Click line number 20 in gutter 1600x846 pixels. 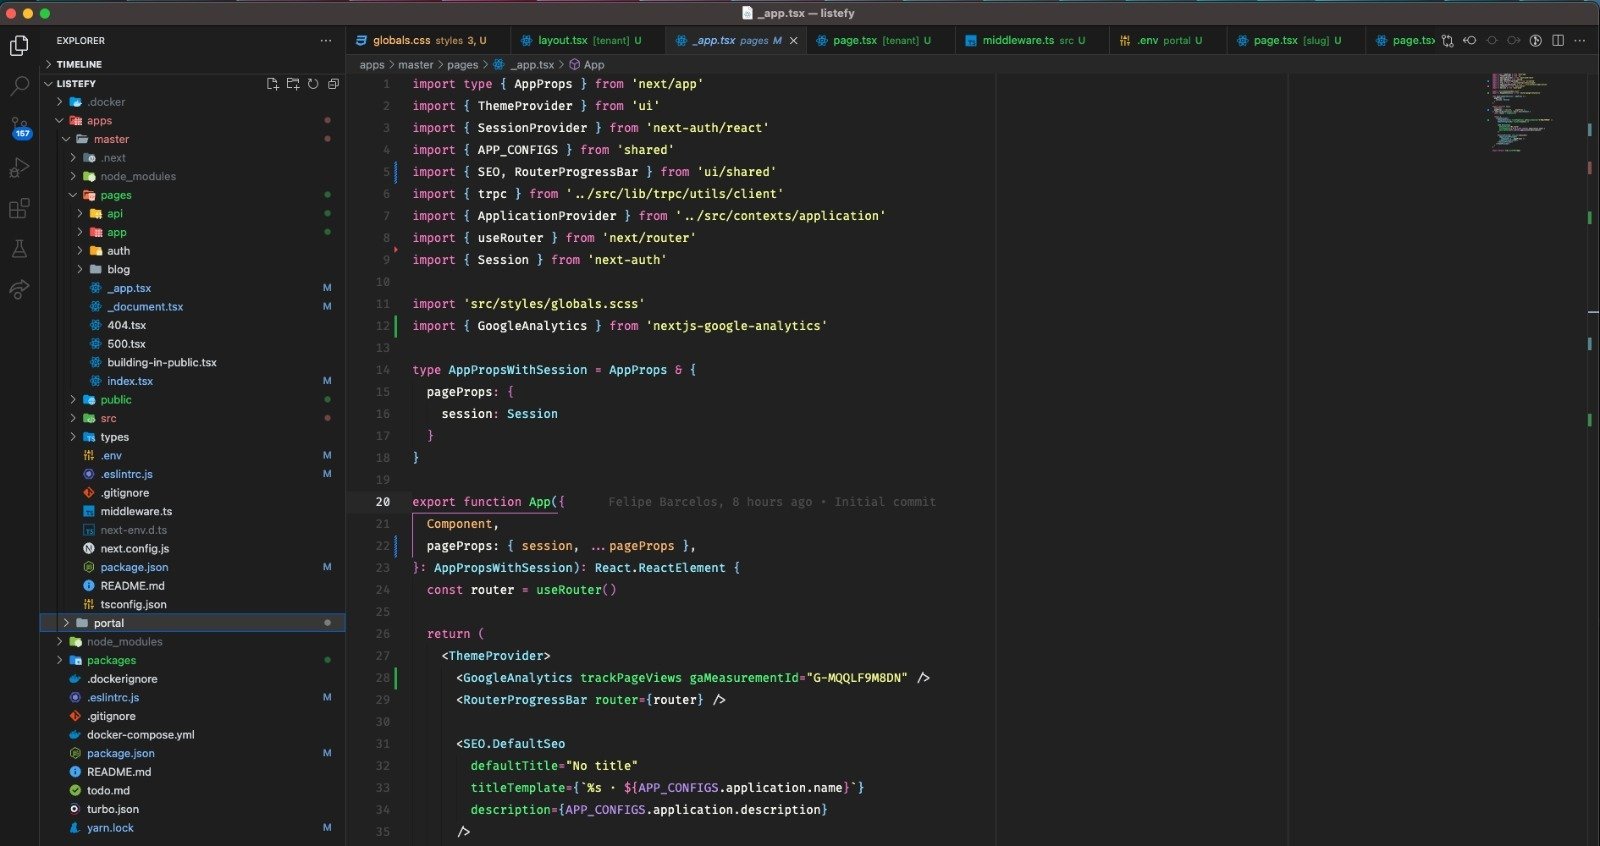point(383,502)
